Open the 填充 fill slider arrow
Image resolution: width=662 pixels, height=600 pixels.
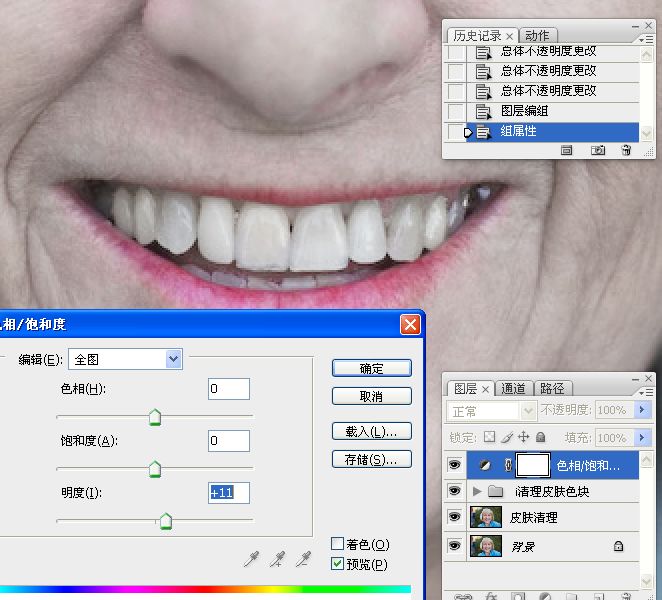point(642,437)
